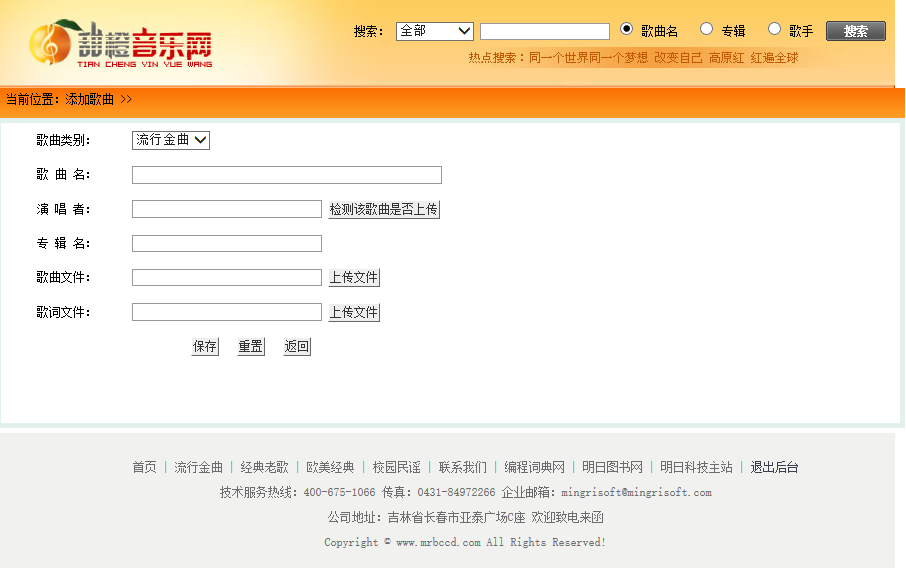Viewport: 906px width, 571px height.
Task: Click the 甜橙音乐网 site logo
Action: point(122,43)
